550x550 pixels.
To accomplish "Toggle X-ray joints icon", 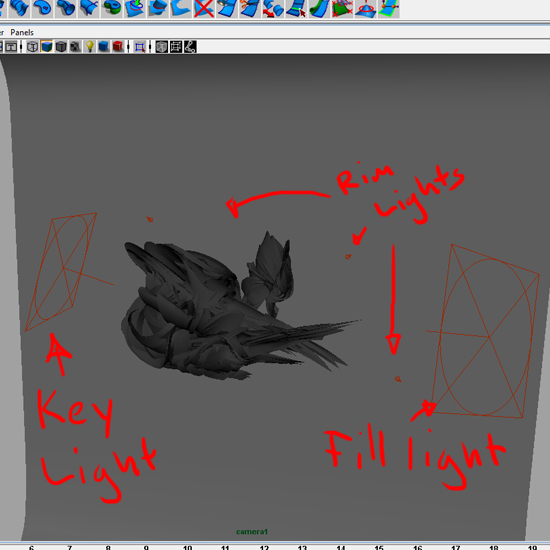I will click(190, 47).
